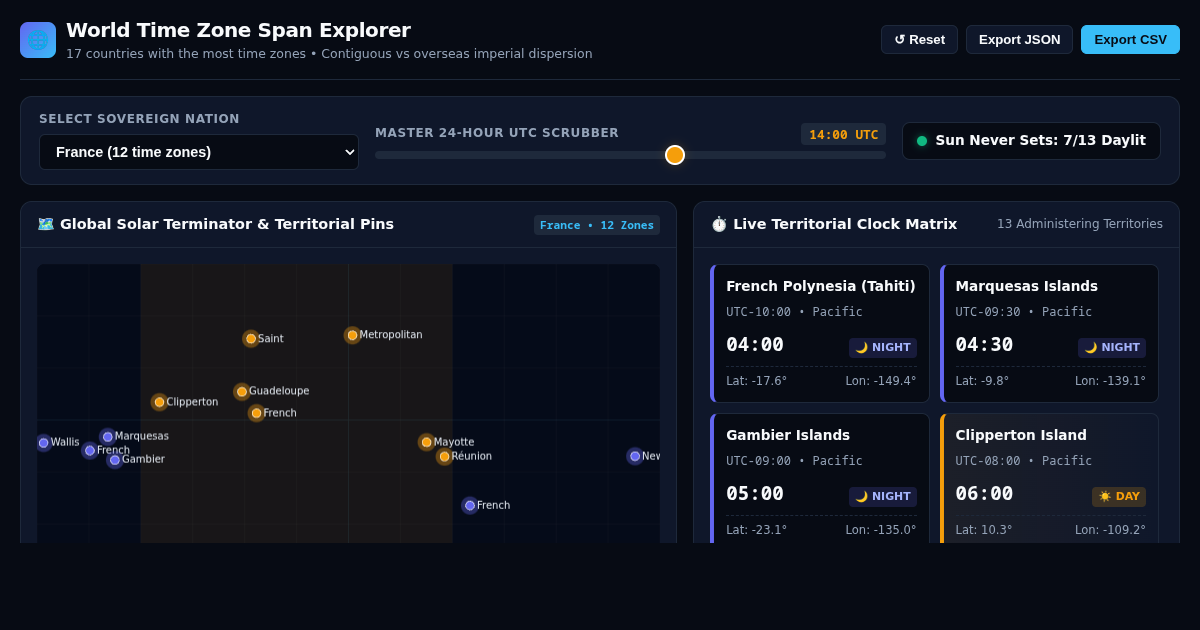Click Export CSV button
This screenshot has height=630, width=1200.
(x=1130, y=40)
